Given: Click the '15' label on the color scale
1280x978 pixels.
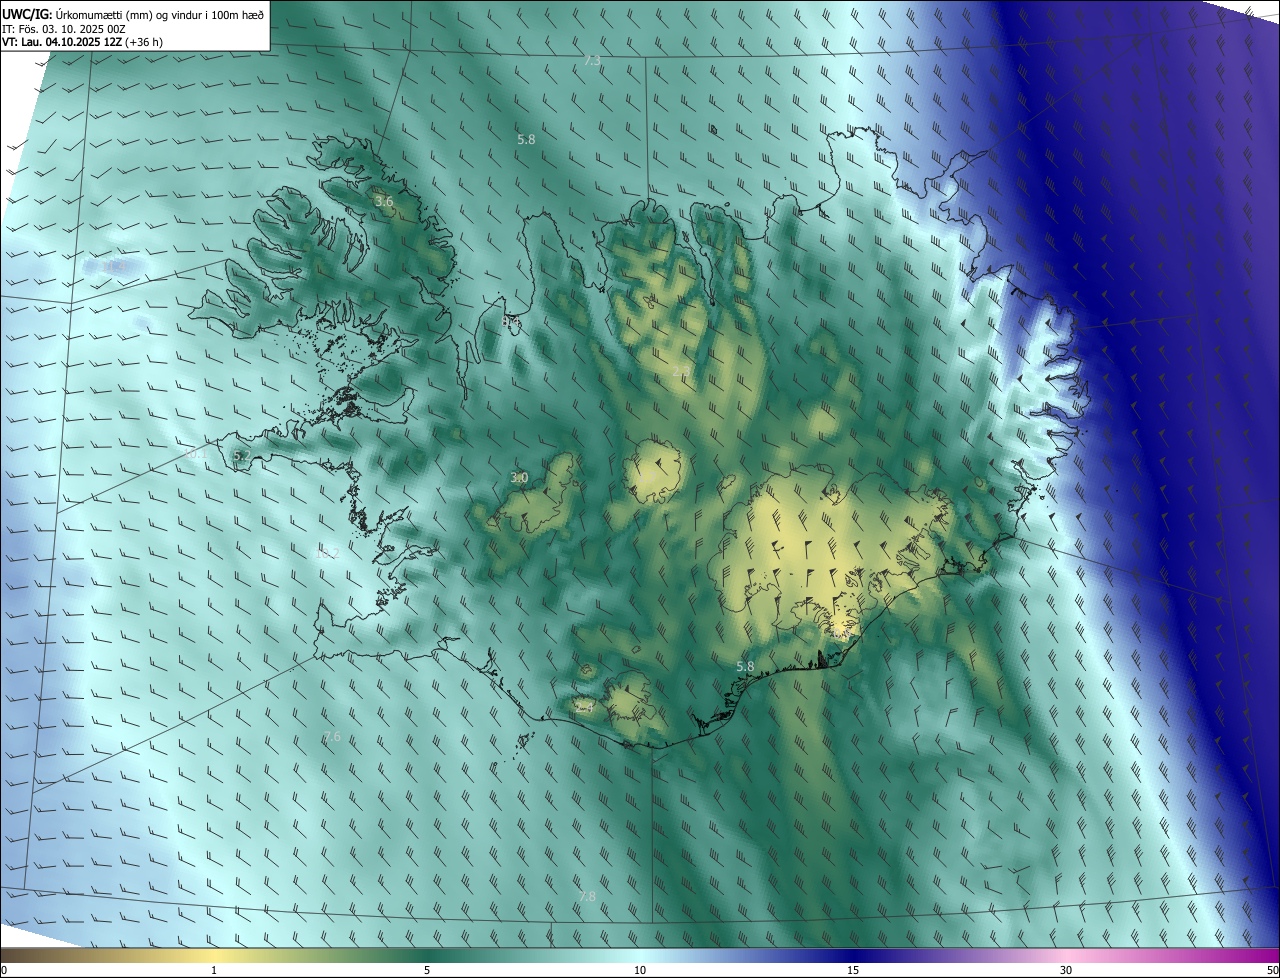Looking at the screenshot, I should tap(853, 970).
